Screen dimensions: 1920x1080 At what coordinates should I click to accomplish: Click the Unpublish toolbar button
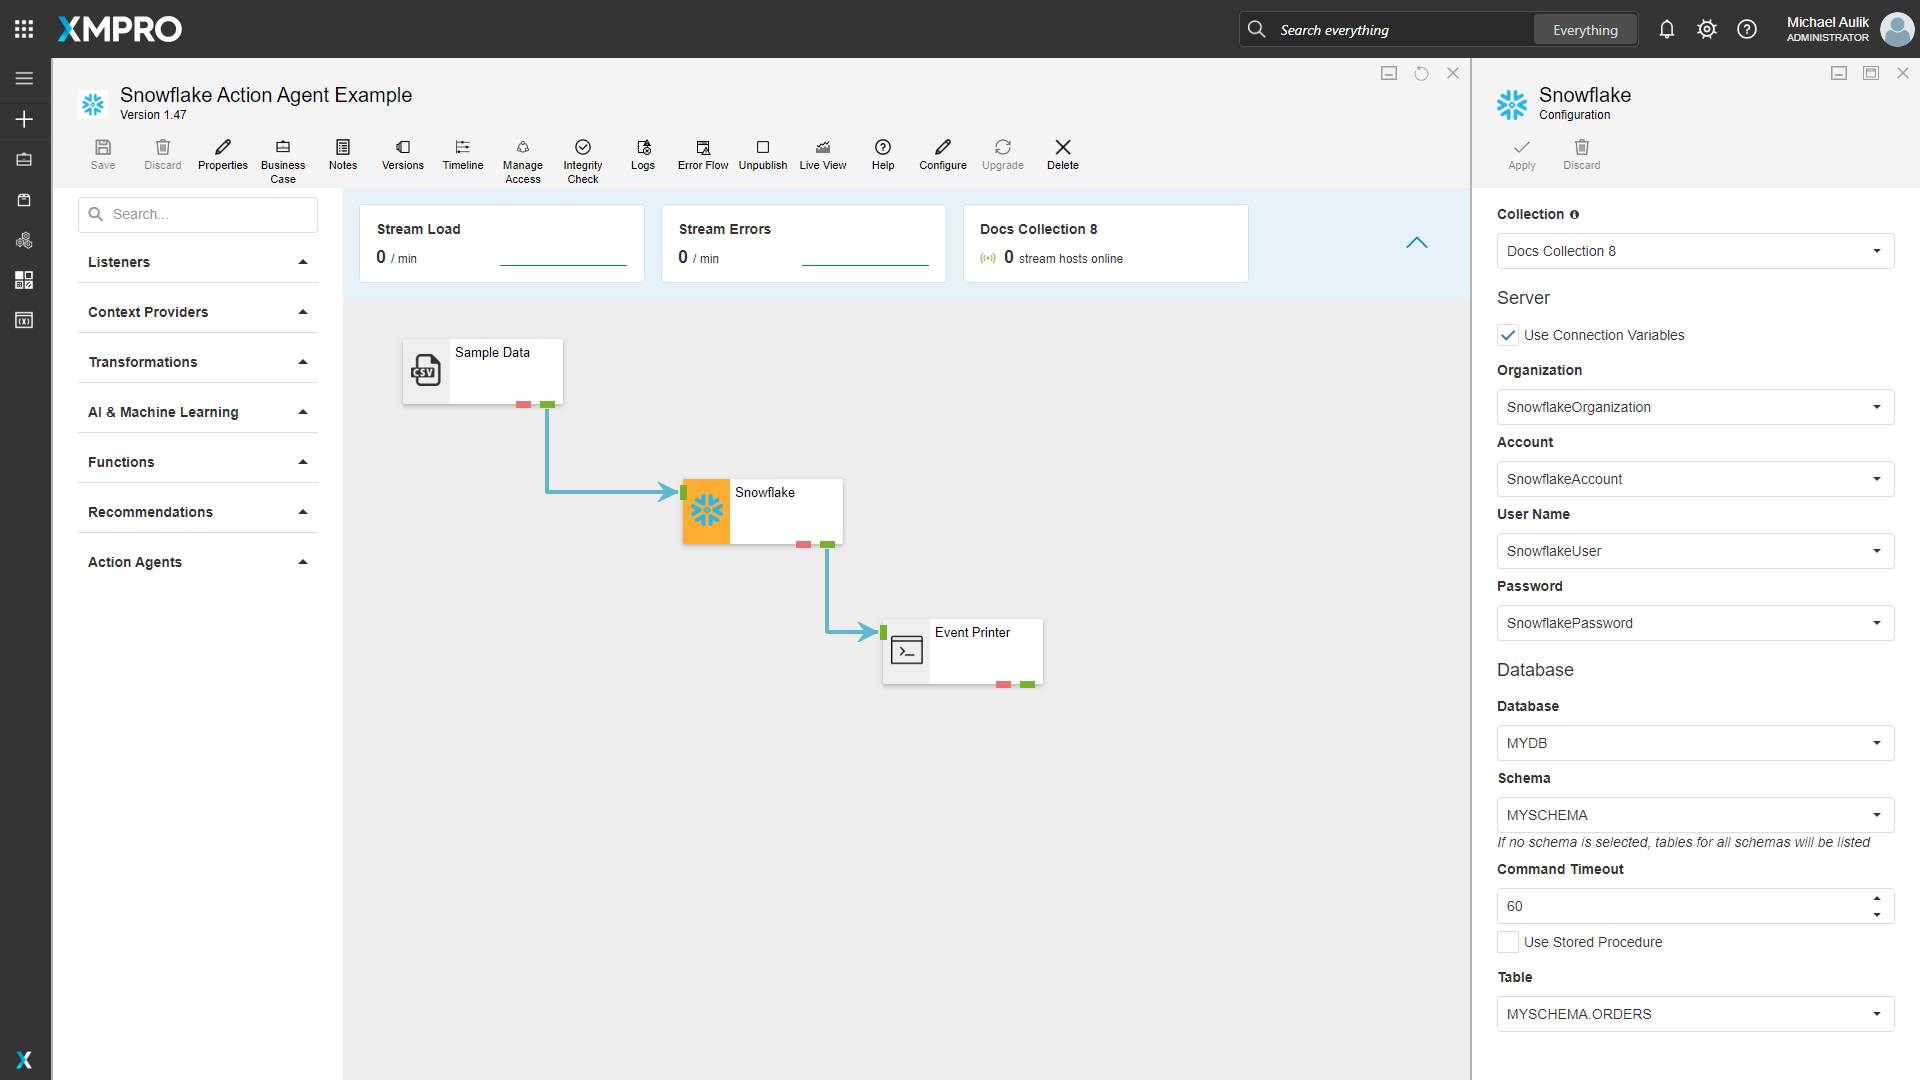click(762, 154)
